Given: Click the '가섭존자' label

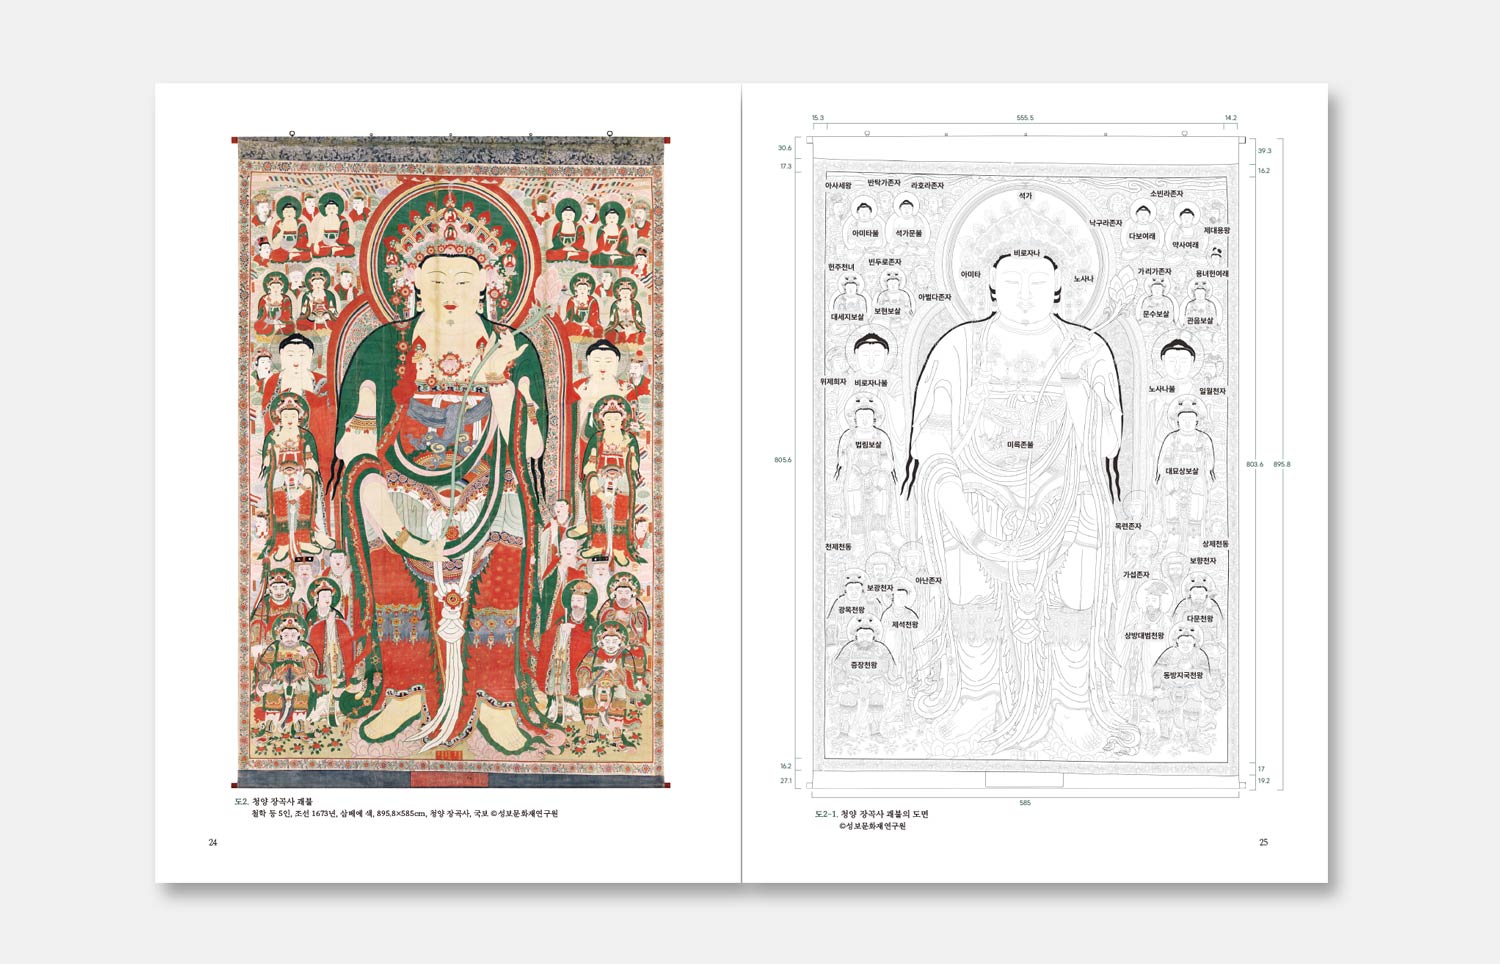Looking at the screenshot, I should pyautogui.click(x=1136, y=575).
